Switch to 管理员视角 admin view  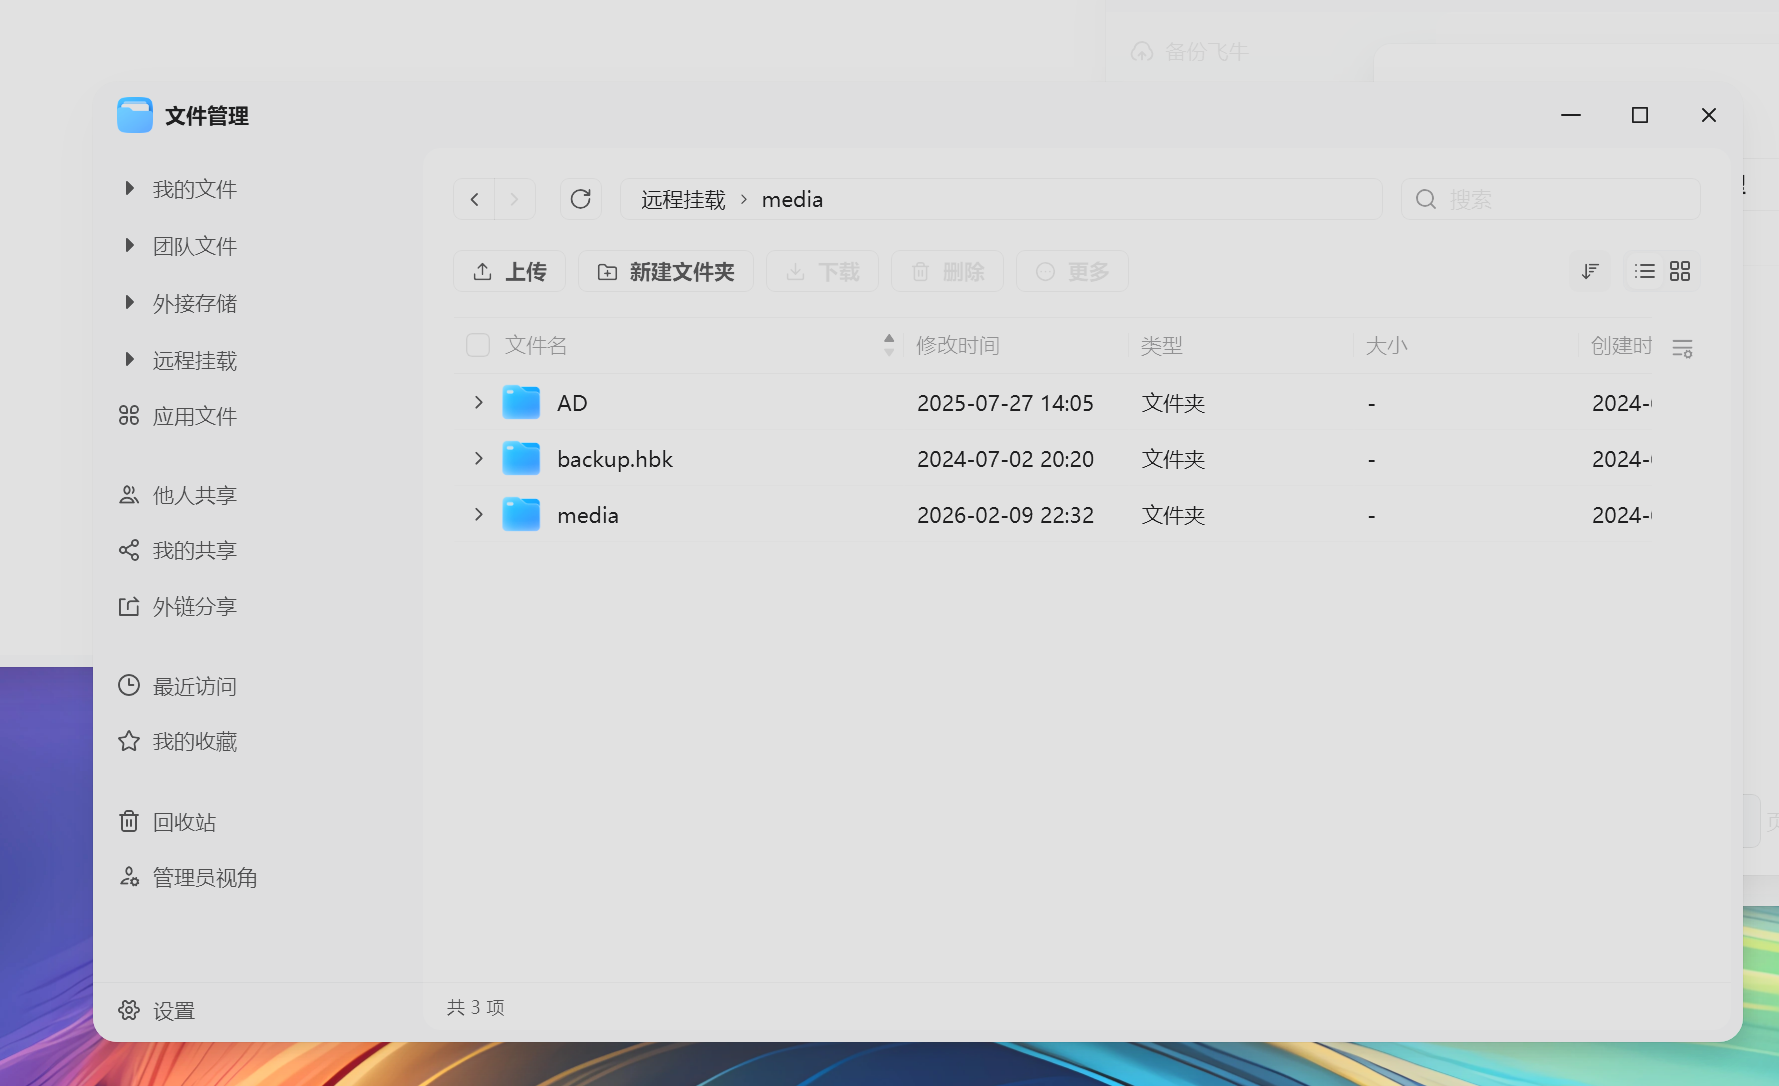point(203,877)
